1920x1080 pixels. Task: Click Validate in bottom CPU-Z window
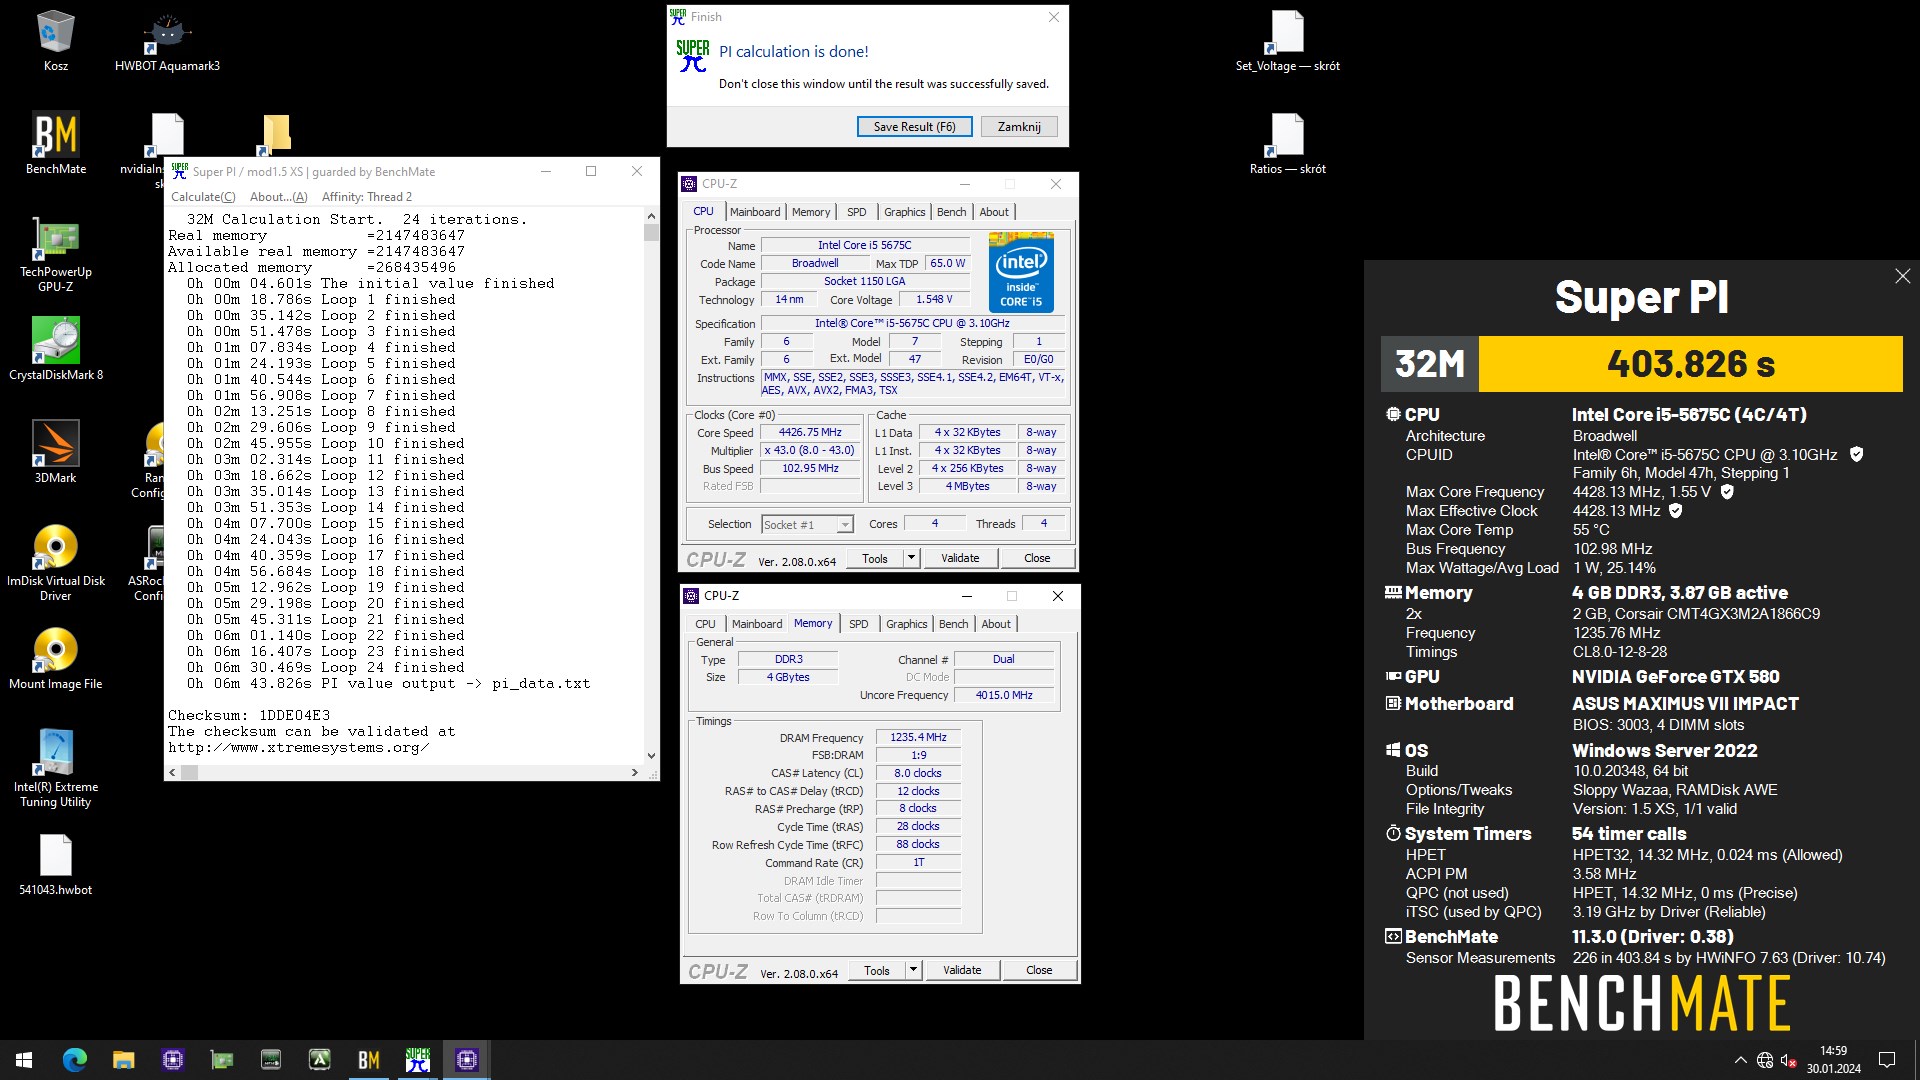coord(962,970)
